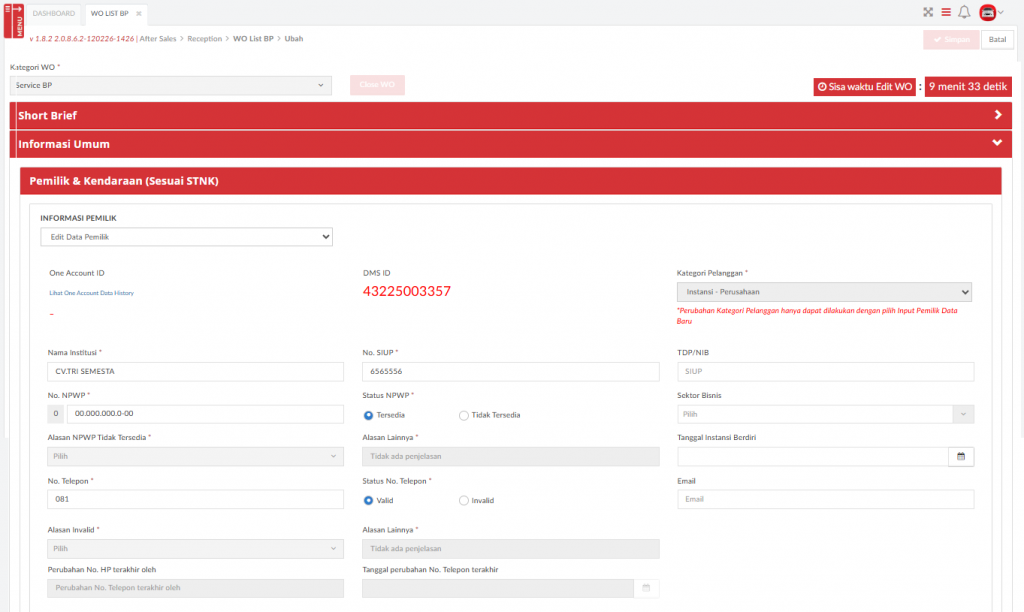The height and width of the screenshot is (612, 1024).
Task: Open the Edit Data Pemilik dropdown
Action: 186,236
